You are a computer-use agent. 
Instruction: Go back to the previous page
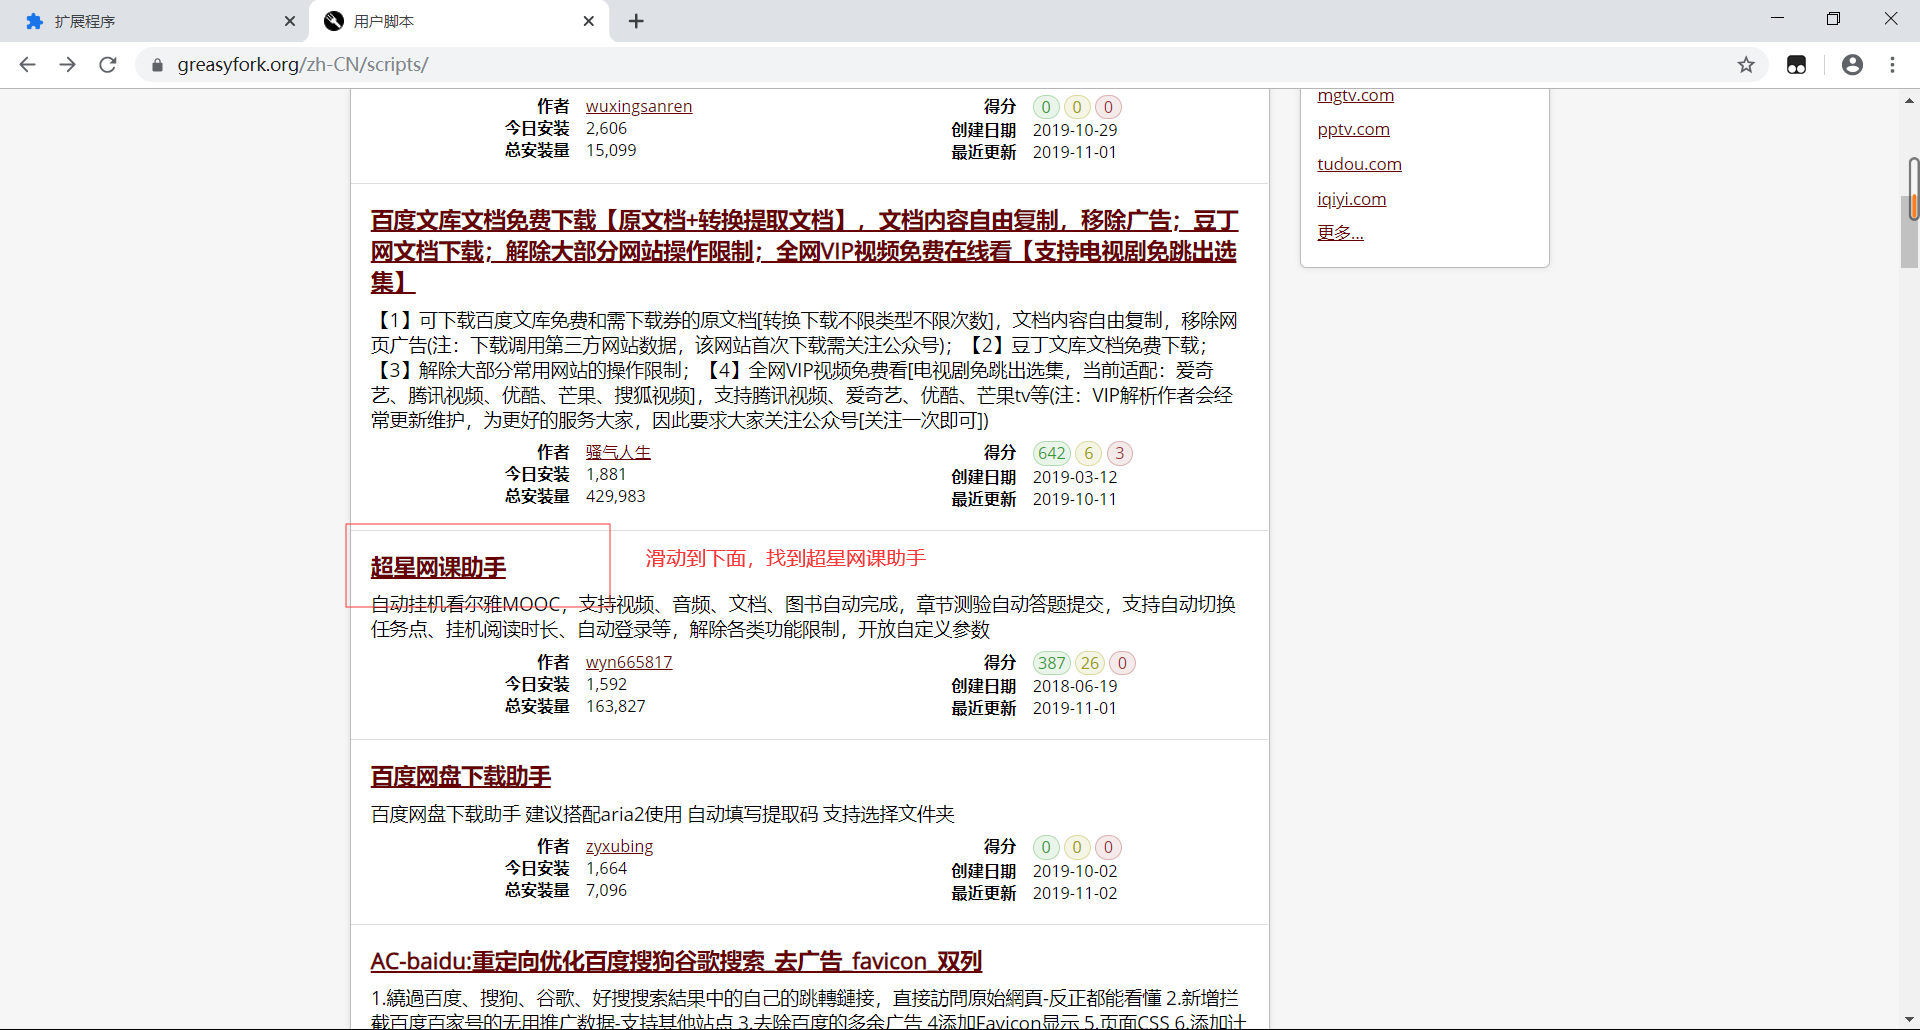(28, 65)
